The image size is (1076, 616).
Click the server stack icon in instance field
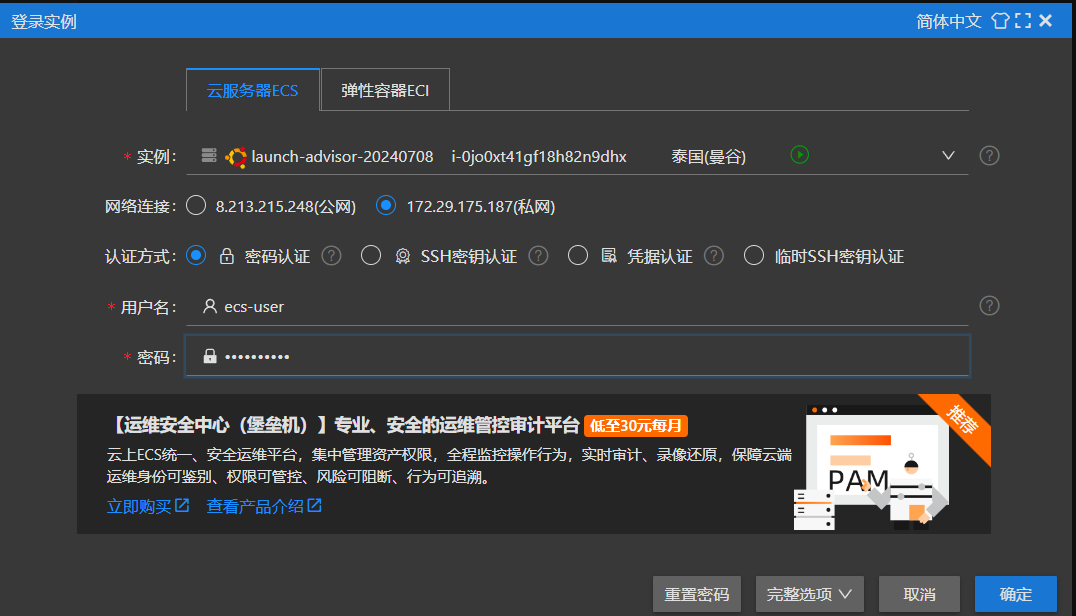click(x=209, y=156)
